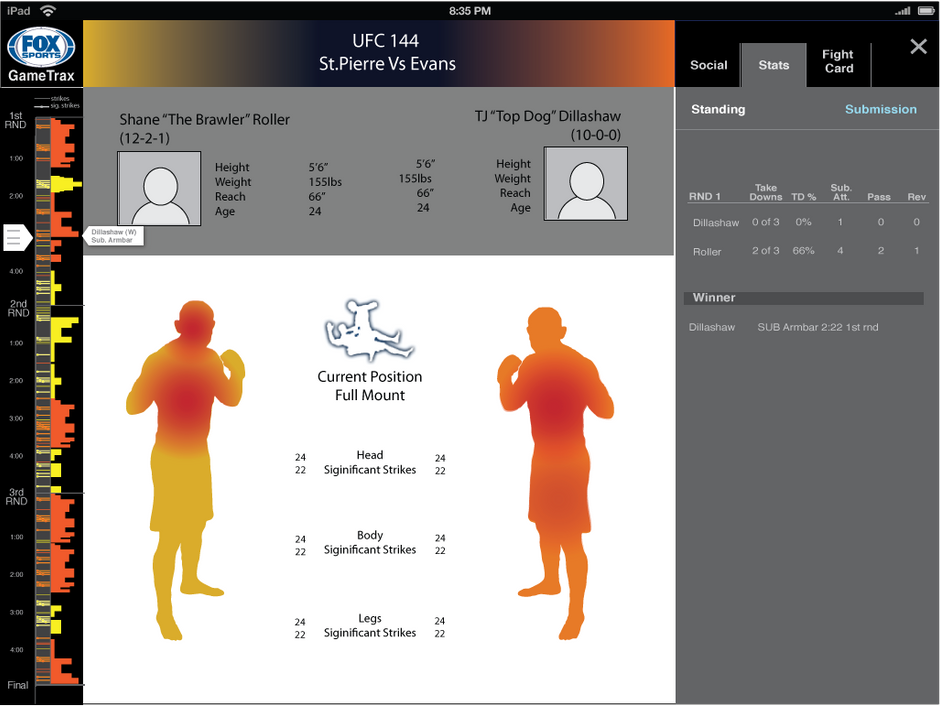The height and width of the screenshot is (706, 940).
Task: Tap the Dillashaw row in RND 1 table
Action: click(x=807, y=222)
